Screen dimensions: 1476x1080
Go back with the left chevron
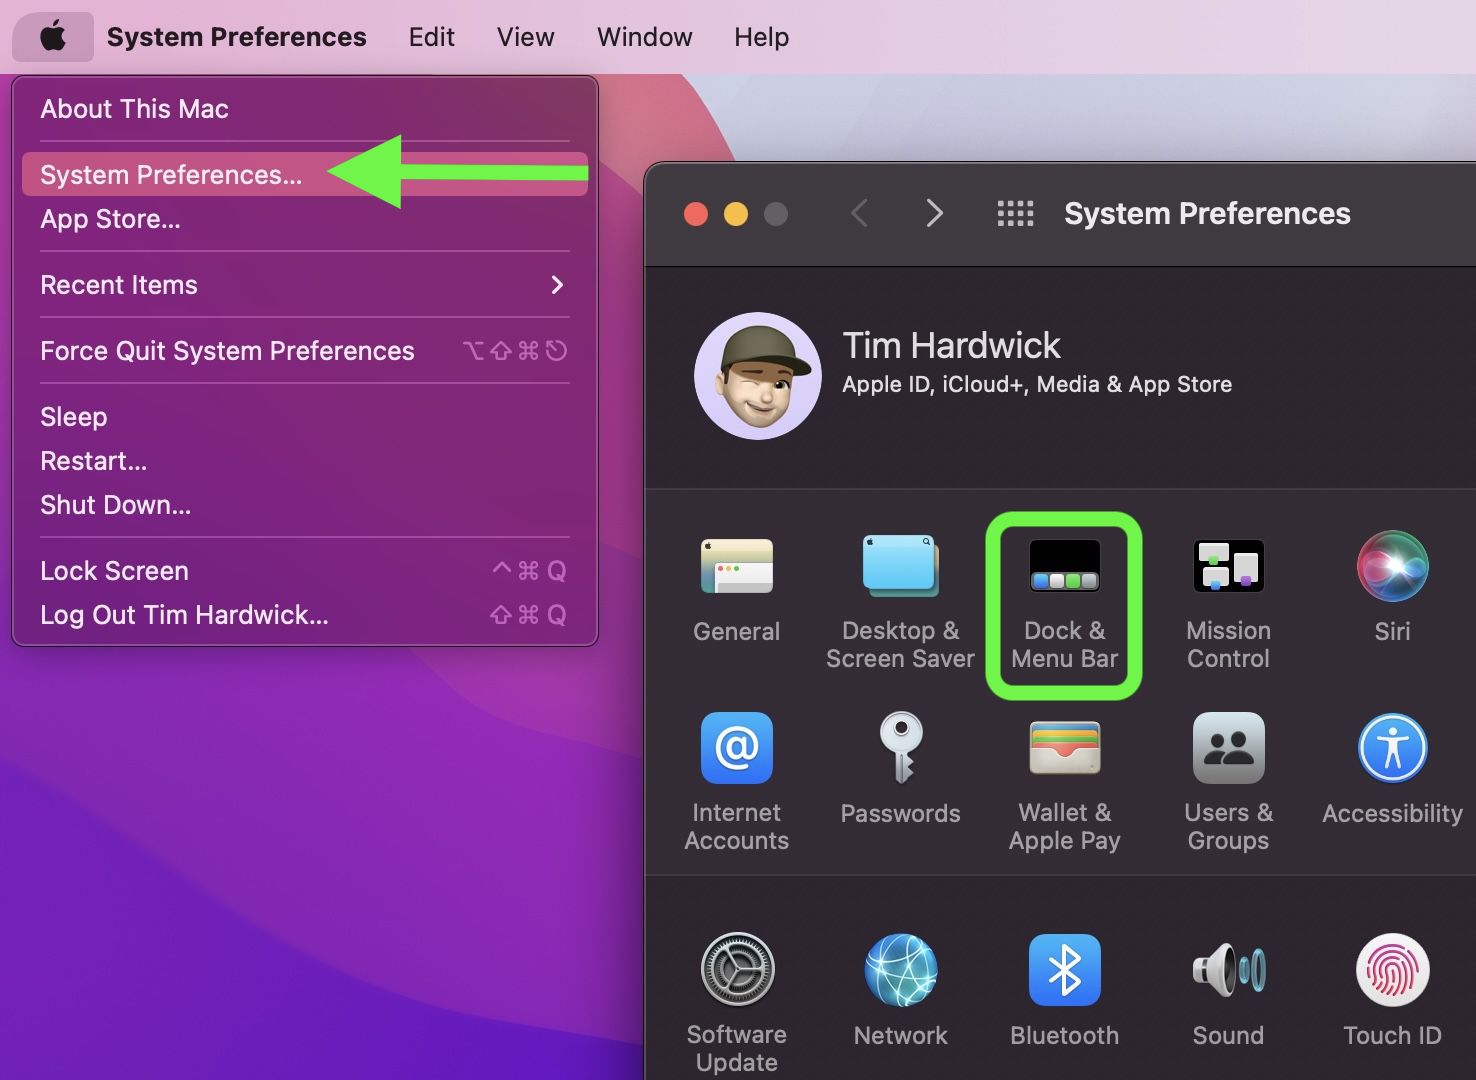[859, 213]
